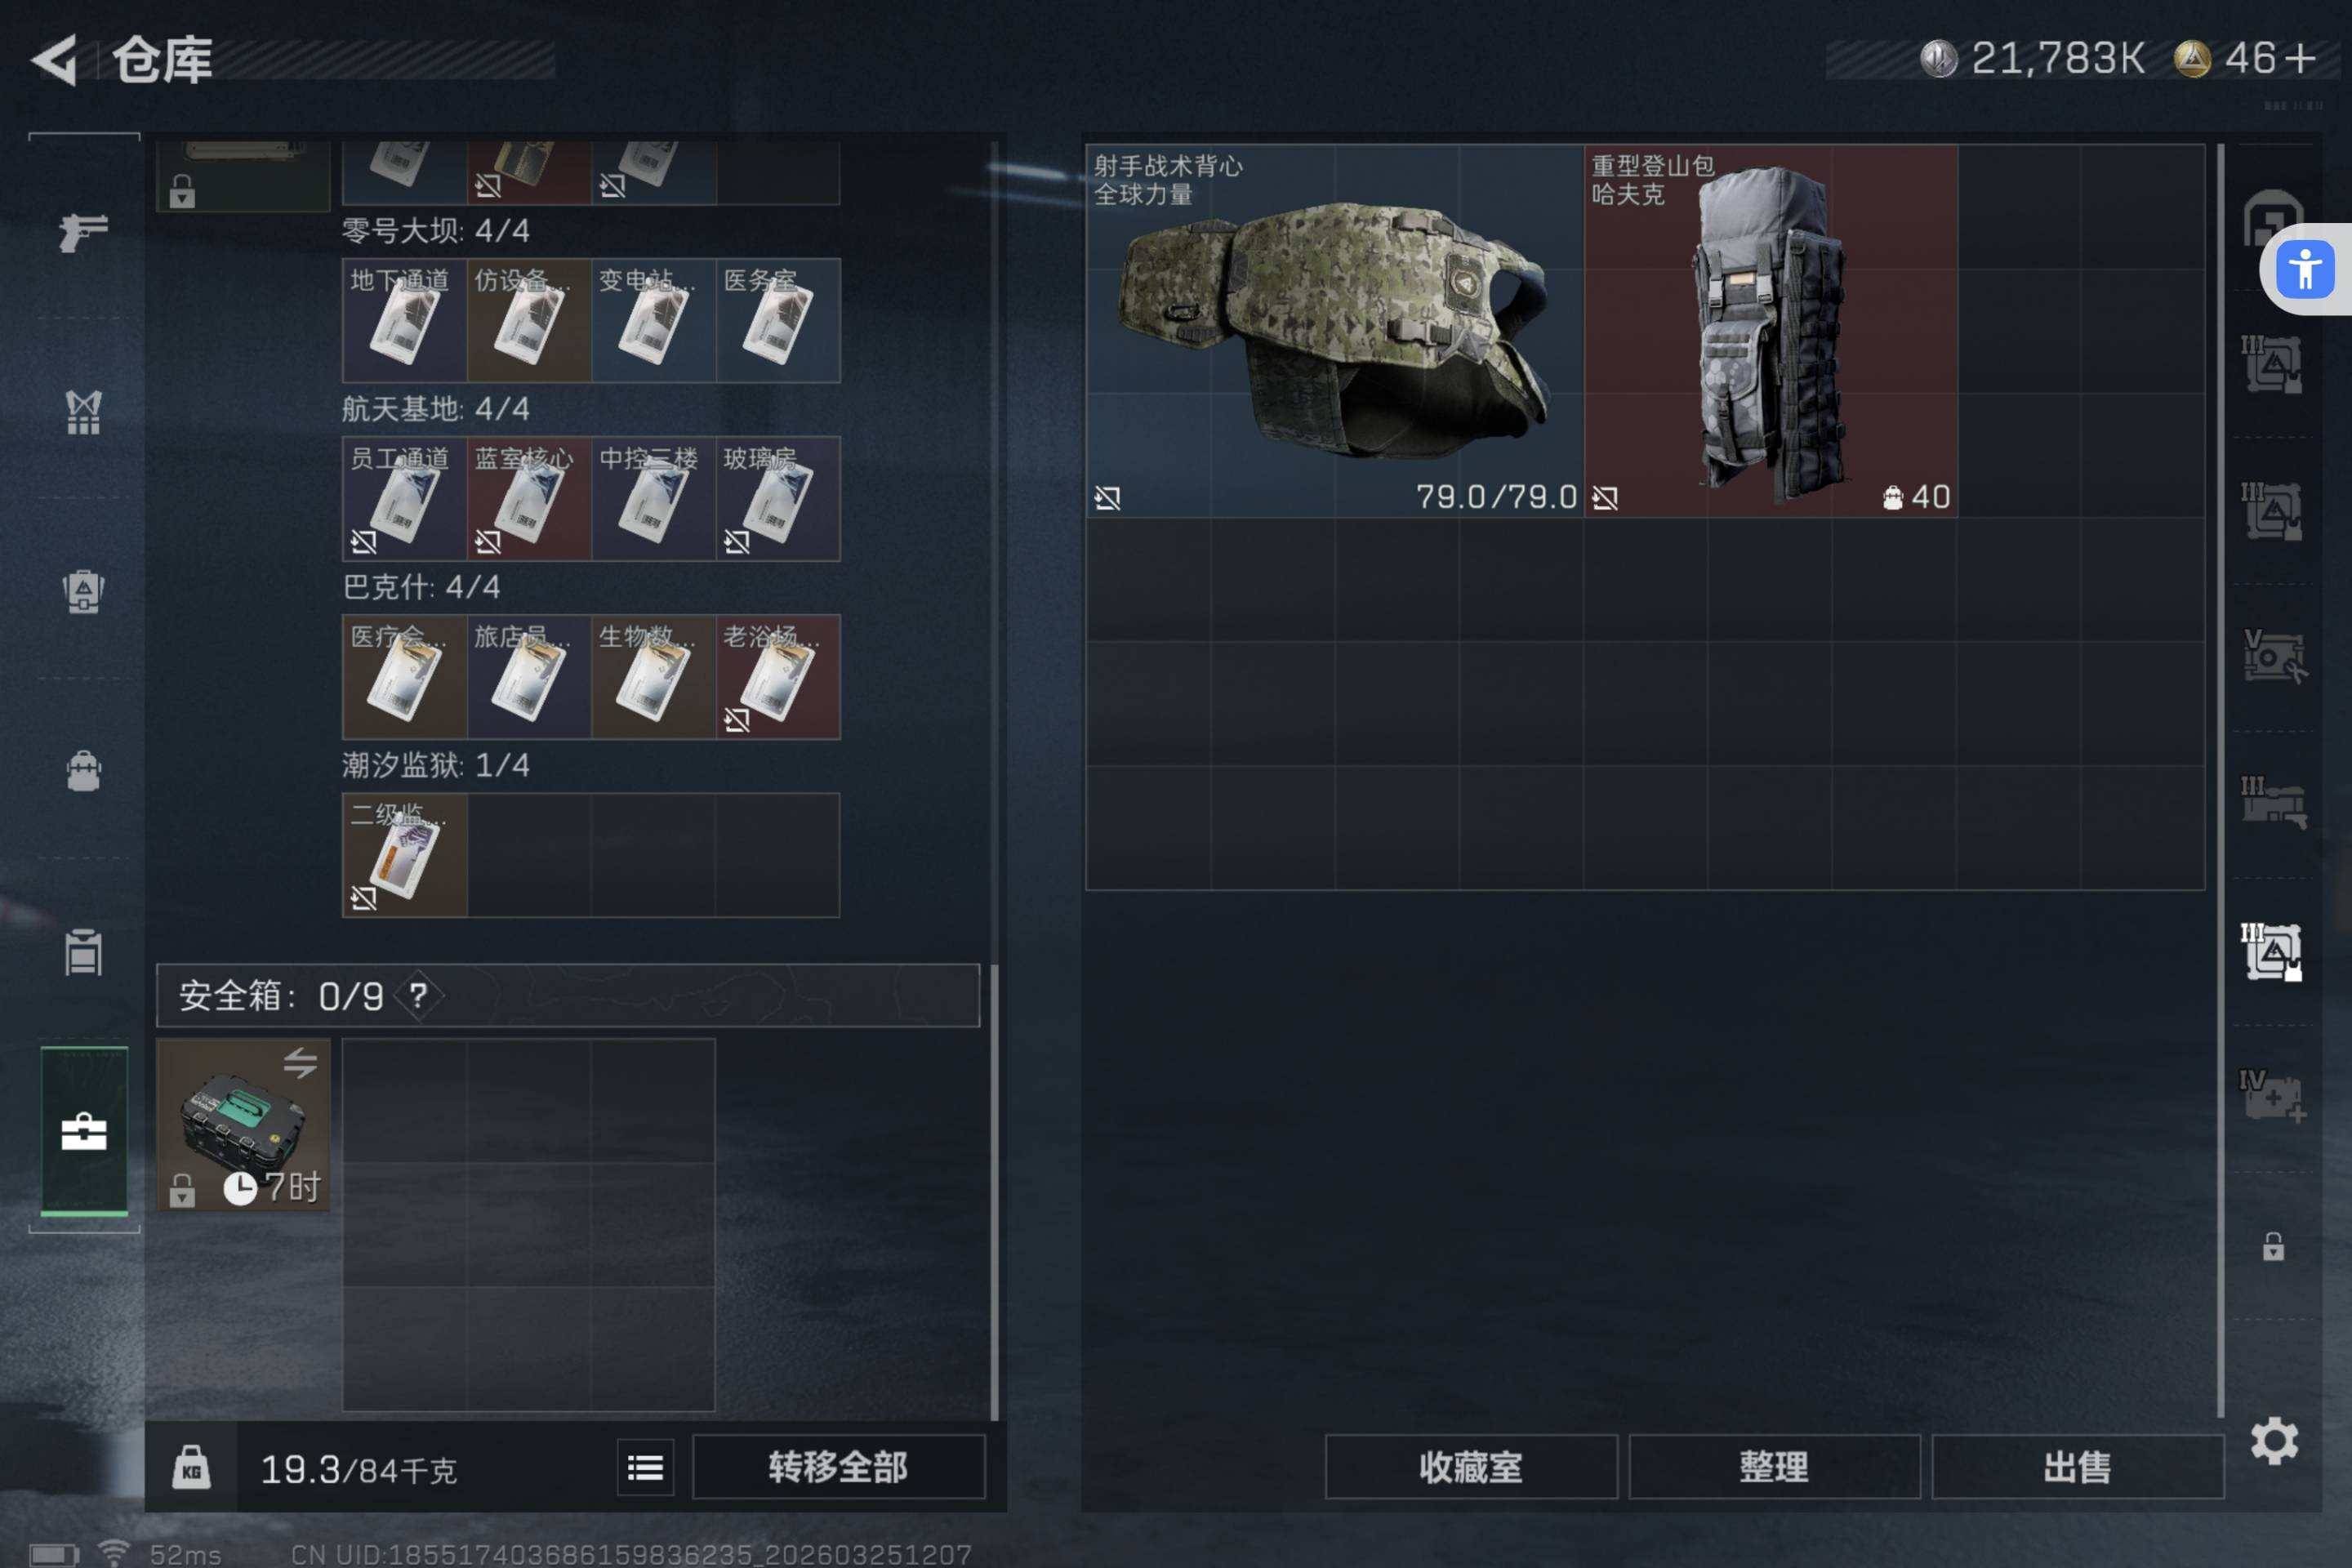Open settings gear at bottom right

2274,1441
